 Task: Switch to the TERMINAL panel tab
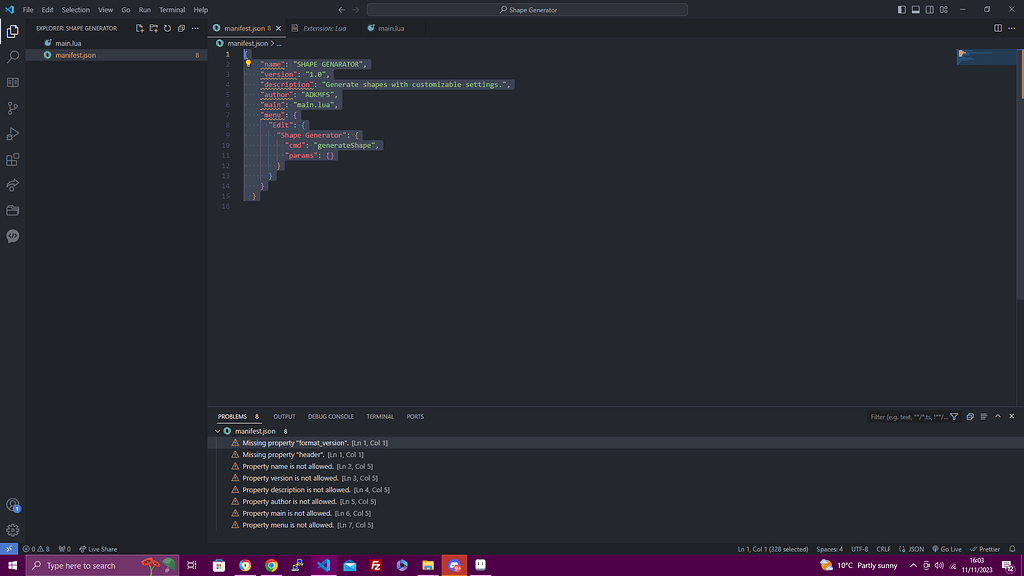tap(380, 416)
